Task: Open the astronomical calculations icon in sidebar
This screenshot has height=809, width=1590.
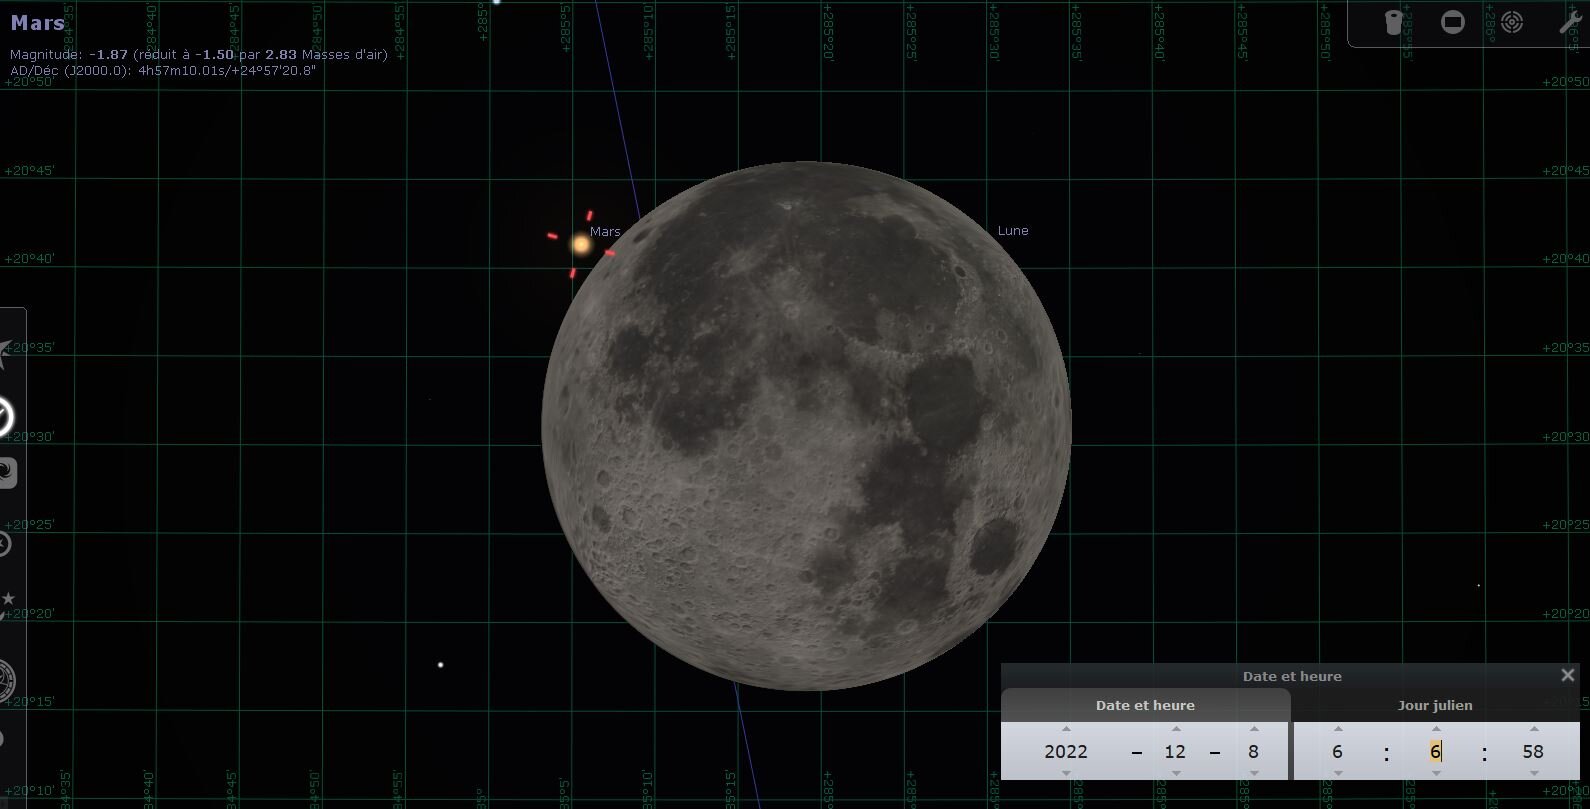Action: [7, 680]
